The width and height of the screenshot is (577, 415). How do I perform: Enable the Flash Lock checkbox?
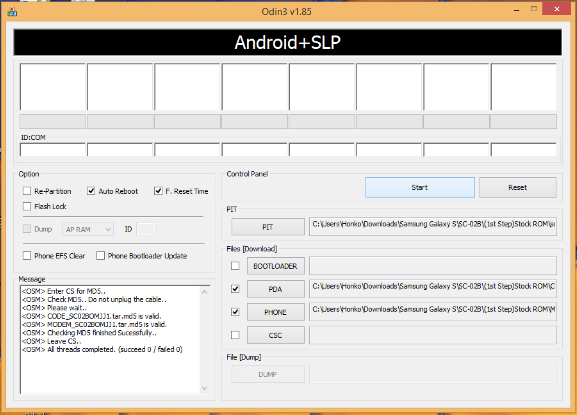click(27, 206)
